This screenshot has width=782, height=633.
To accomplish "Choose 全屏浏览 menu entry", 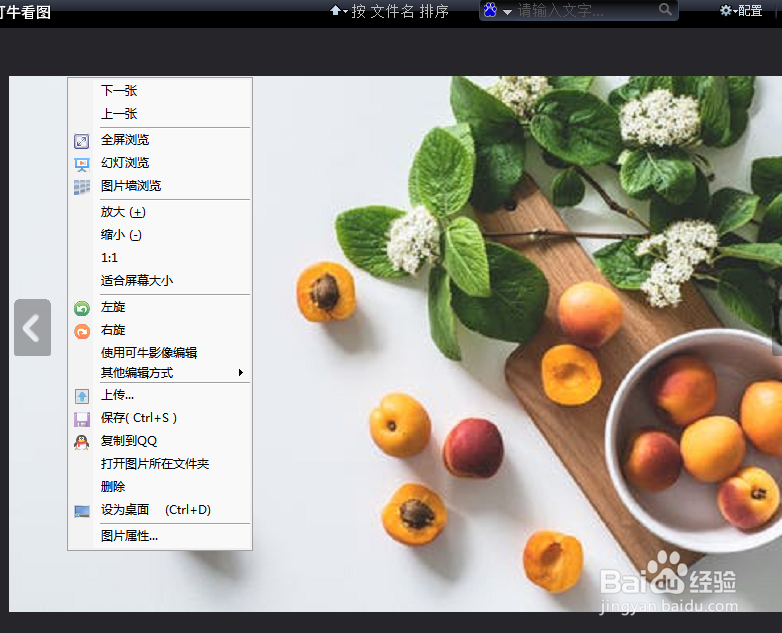I will pos(160,140).
